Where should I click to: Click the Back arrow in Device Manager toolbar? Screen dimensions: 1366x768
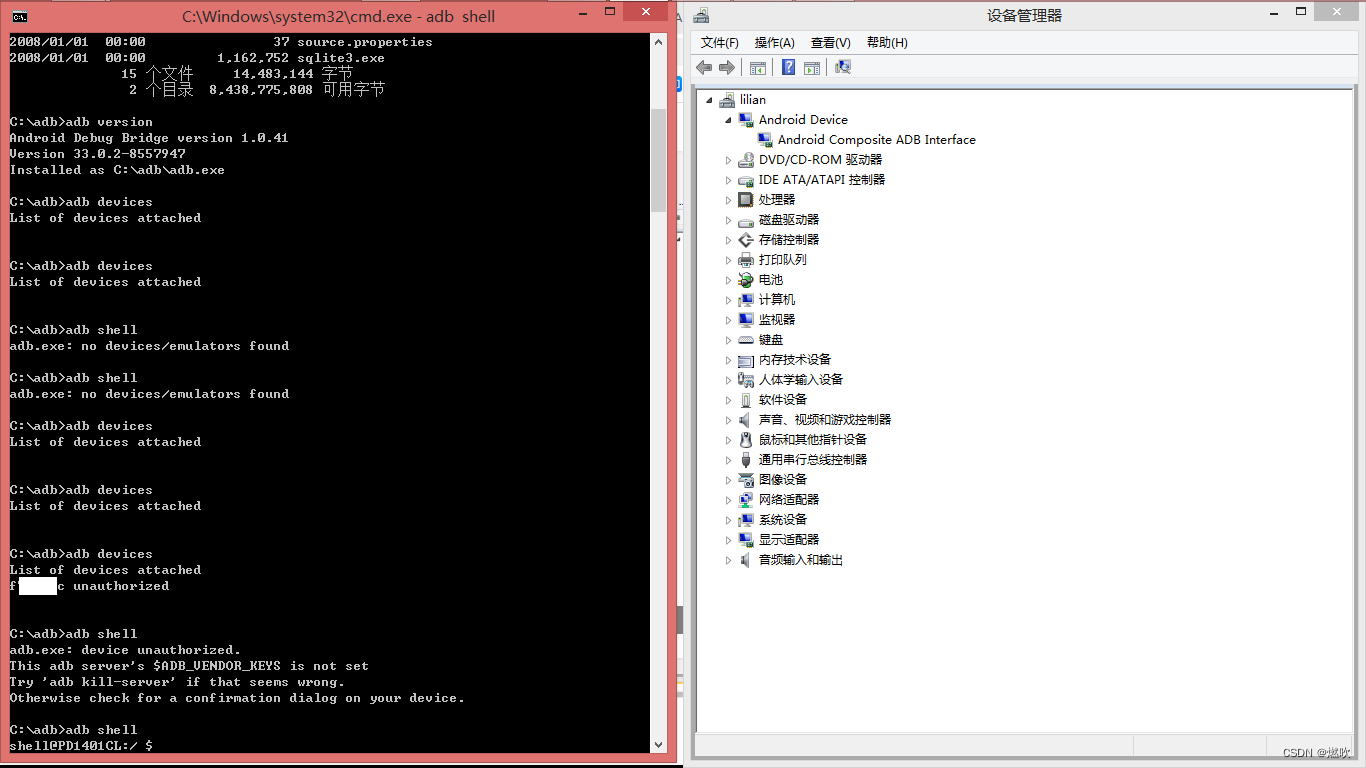coord(704,67)
